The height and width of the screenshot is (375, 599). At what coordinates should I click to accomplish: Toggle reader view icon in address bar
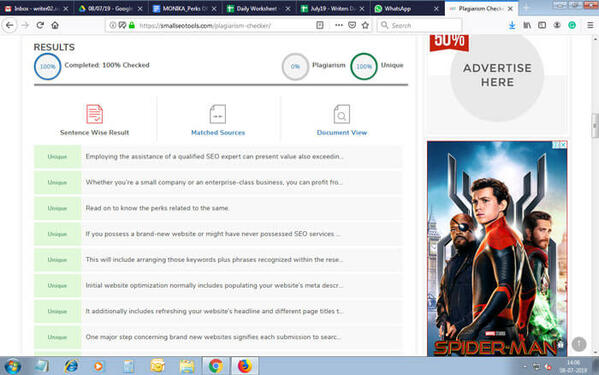tap(320, 25)
